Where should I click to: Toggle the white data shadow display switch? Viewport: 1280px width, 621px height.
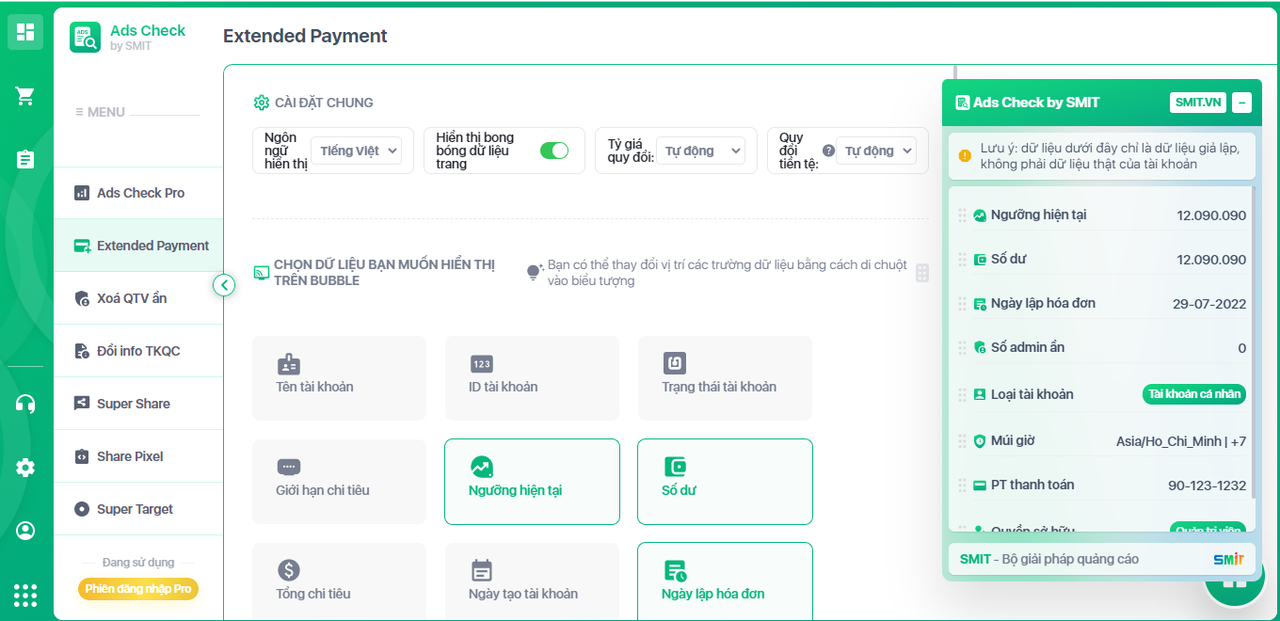click(553, 151)
